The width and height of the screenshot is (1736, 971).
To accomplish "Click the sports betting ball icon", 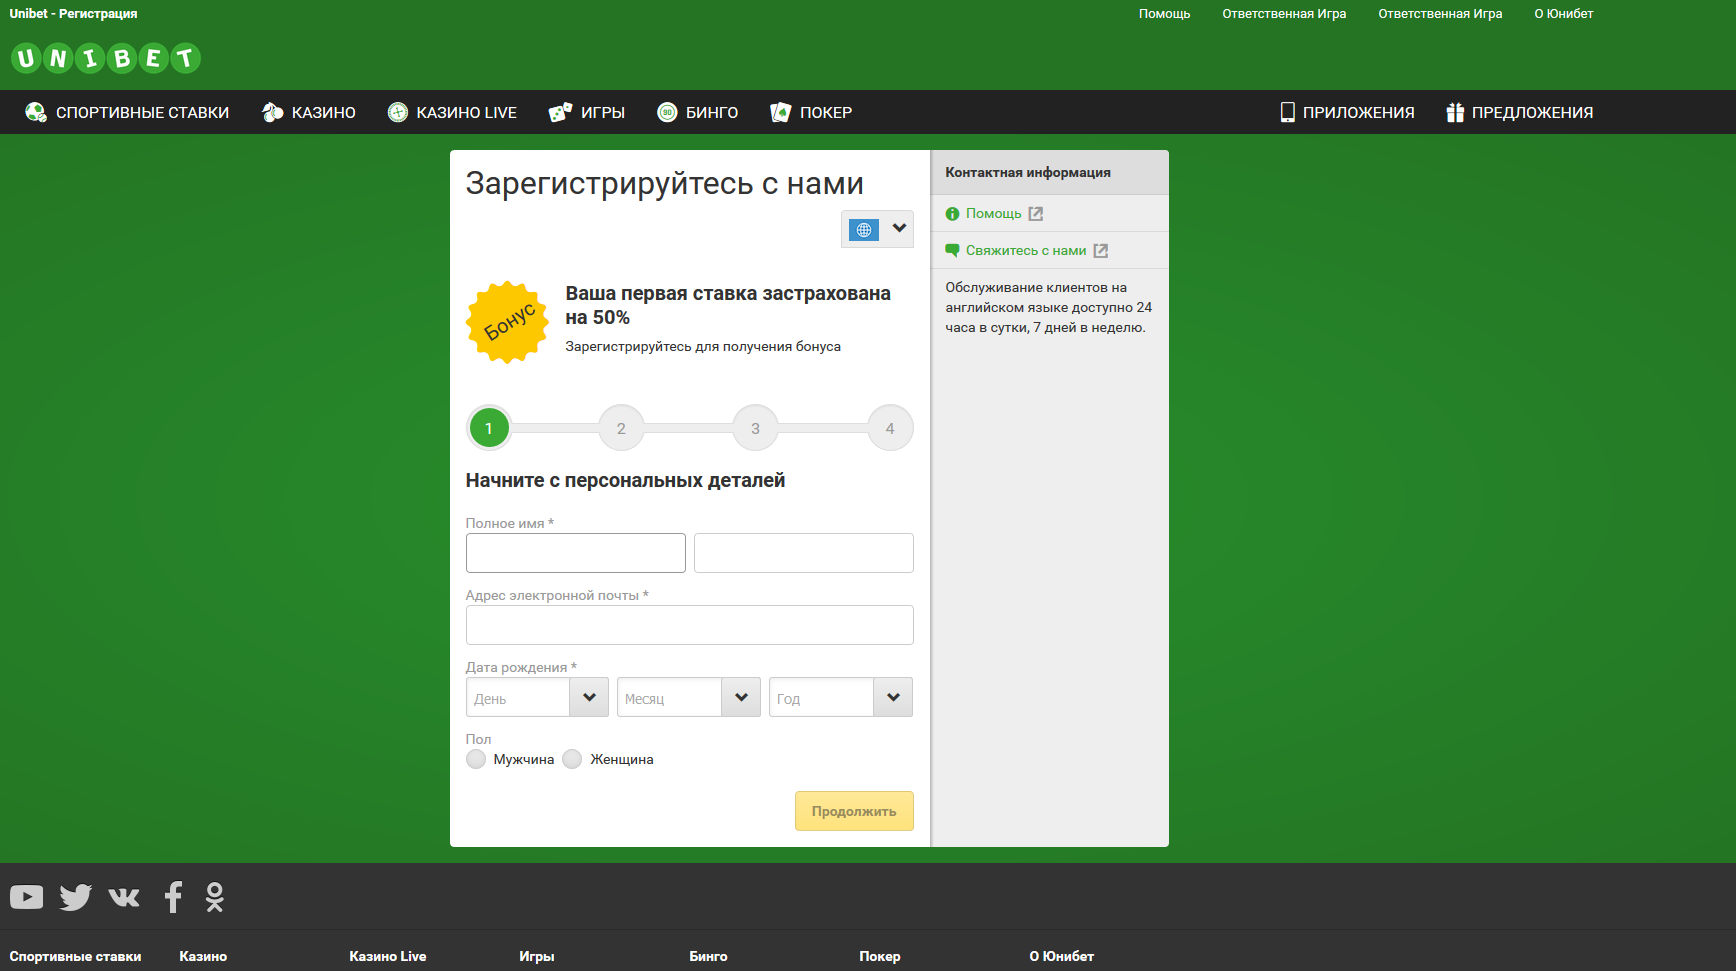I will 36,112.
